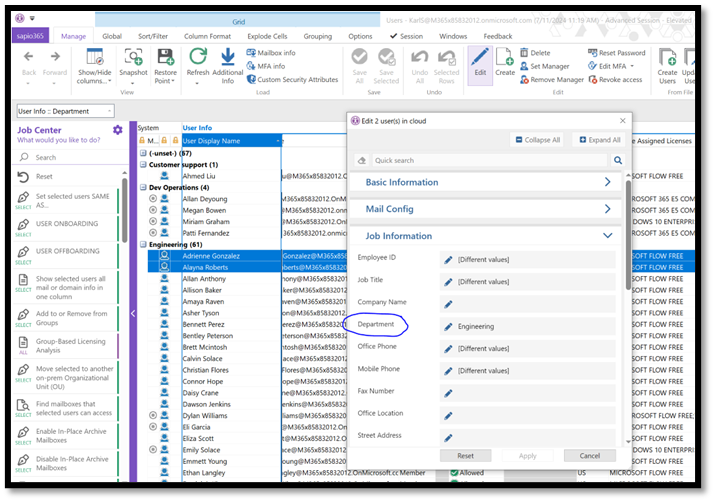This screenshot has height=501, width=714.
Task: Open the Explode Cells tab
Action: click(x=267, y=36)
